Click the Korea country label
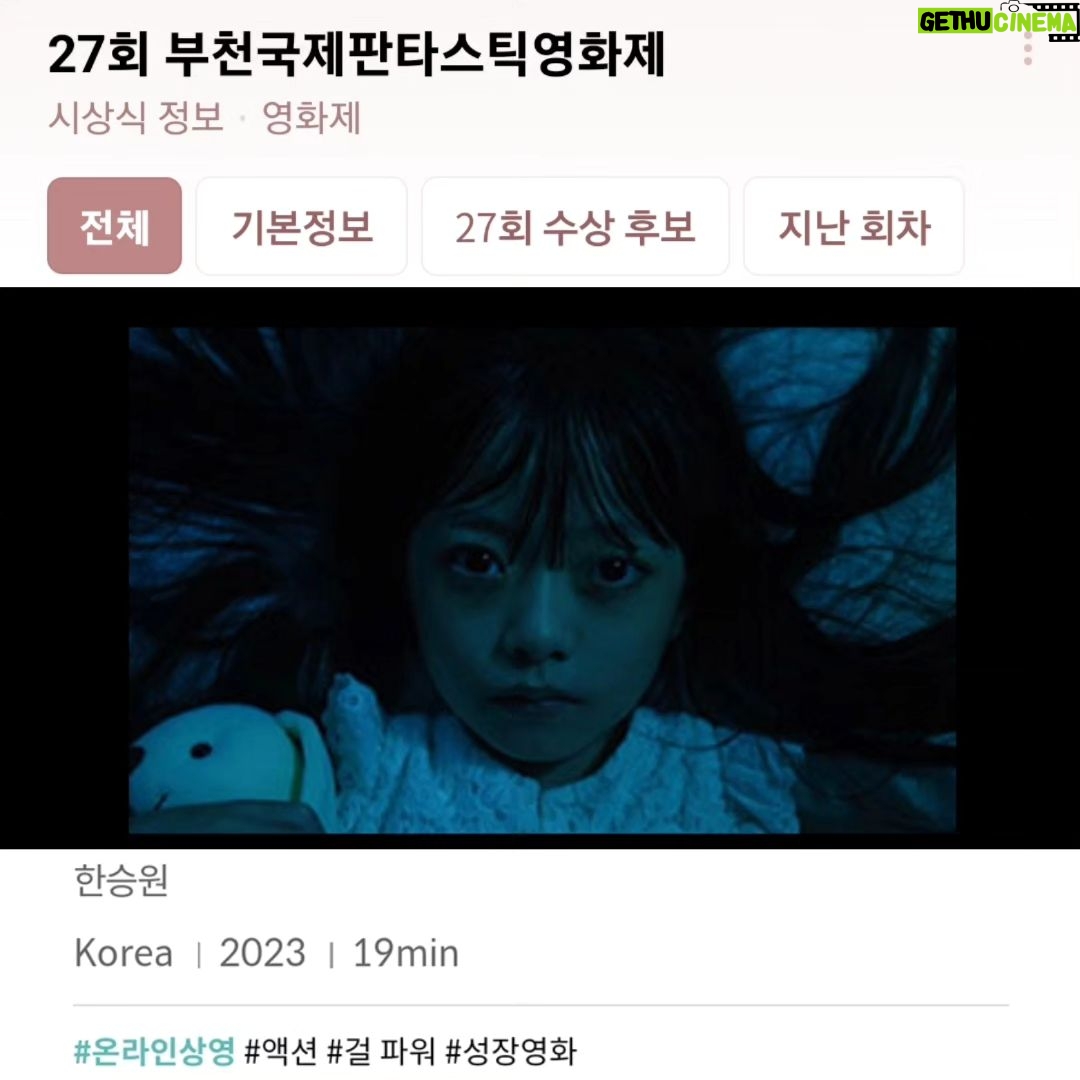The image size is (1080, 1080). point(123,953)
